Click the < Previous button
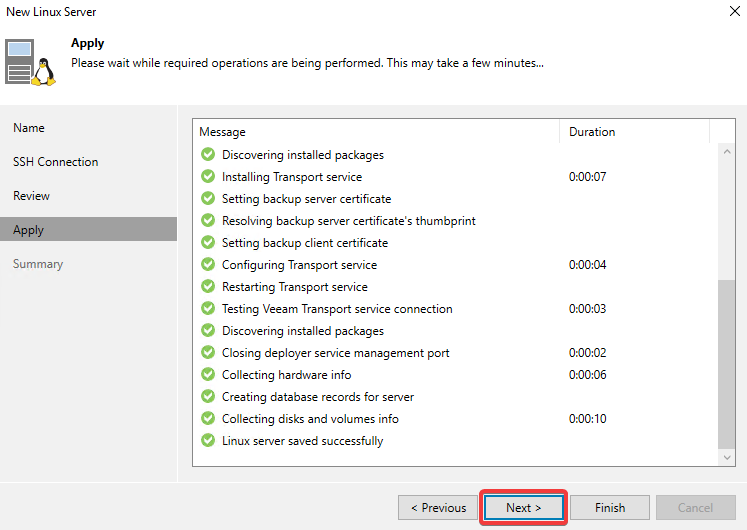This screenshot has height=530, width=747. click(x=438, y=508)
